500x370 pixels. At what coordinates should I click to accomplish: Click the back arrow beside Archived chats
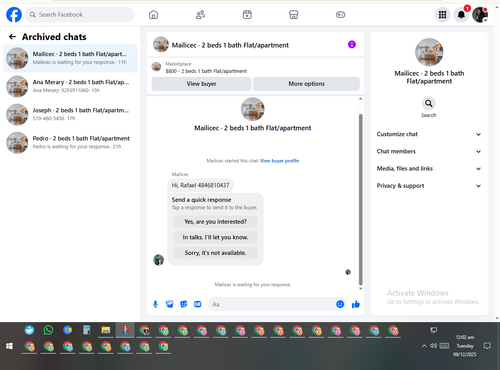(12, 37)
